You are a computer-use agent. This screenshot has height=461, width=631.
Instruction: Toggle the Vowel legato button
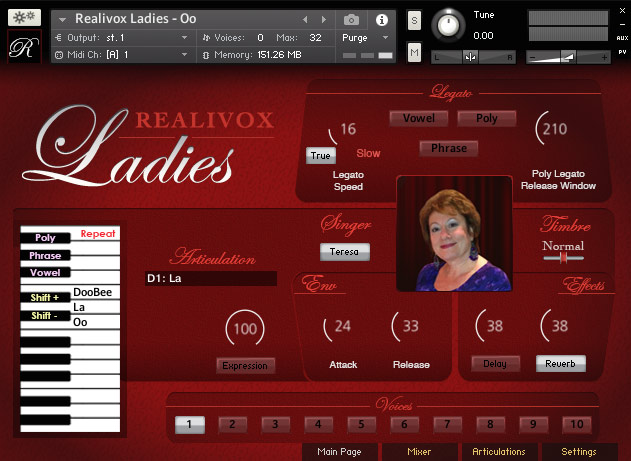click(x=419, y=118)
